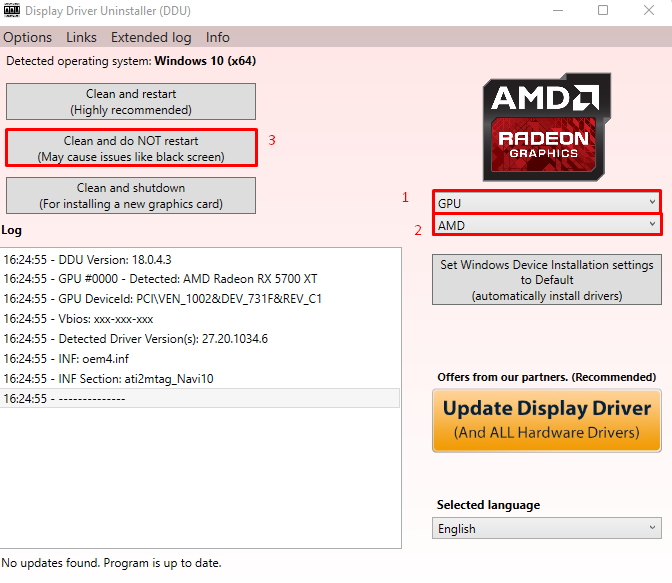Open the Info menu
The image size is (672, 583).
218,37
